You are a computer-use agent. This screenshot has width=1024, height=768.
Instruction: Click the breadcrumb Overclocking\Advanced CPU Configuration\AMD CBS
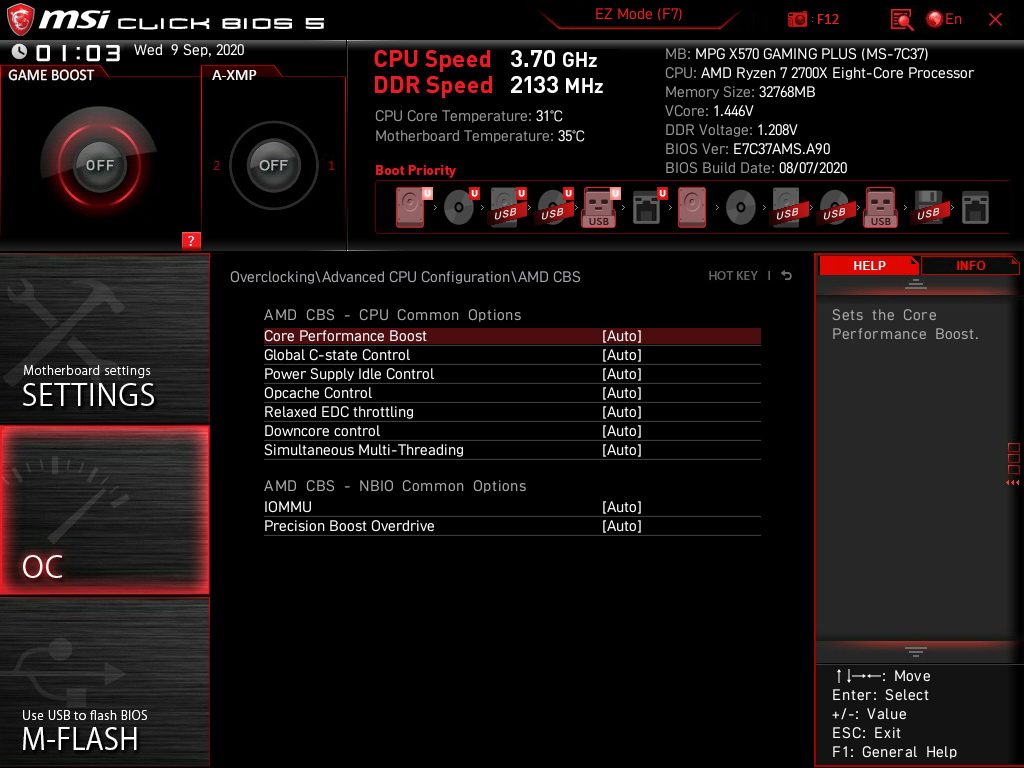pos(405,277)
